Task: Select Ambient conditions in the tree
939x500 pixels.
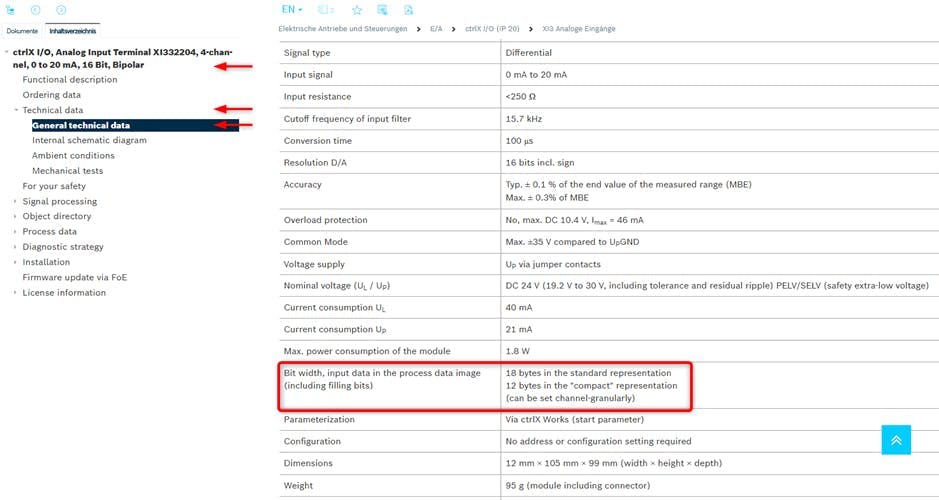Action: [73, 155]
